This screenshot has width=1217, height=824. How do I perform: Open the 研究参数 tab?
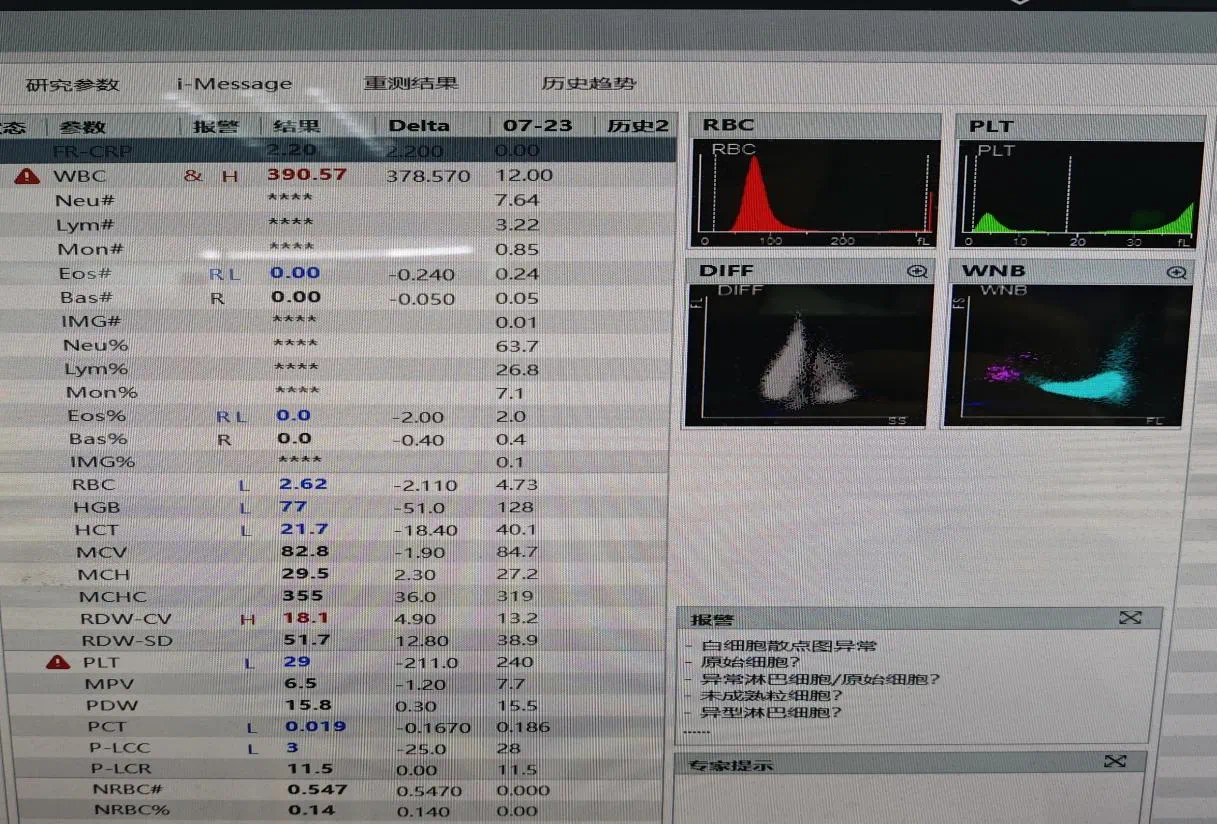pos(72,84)
